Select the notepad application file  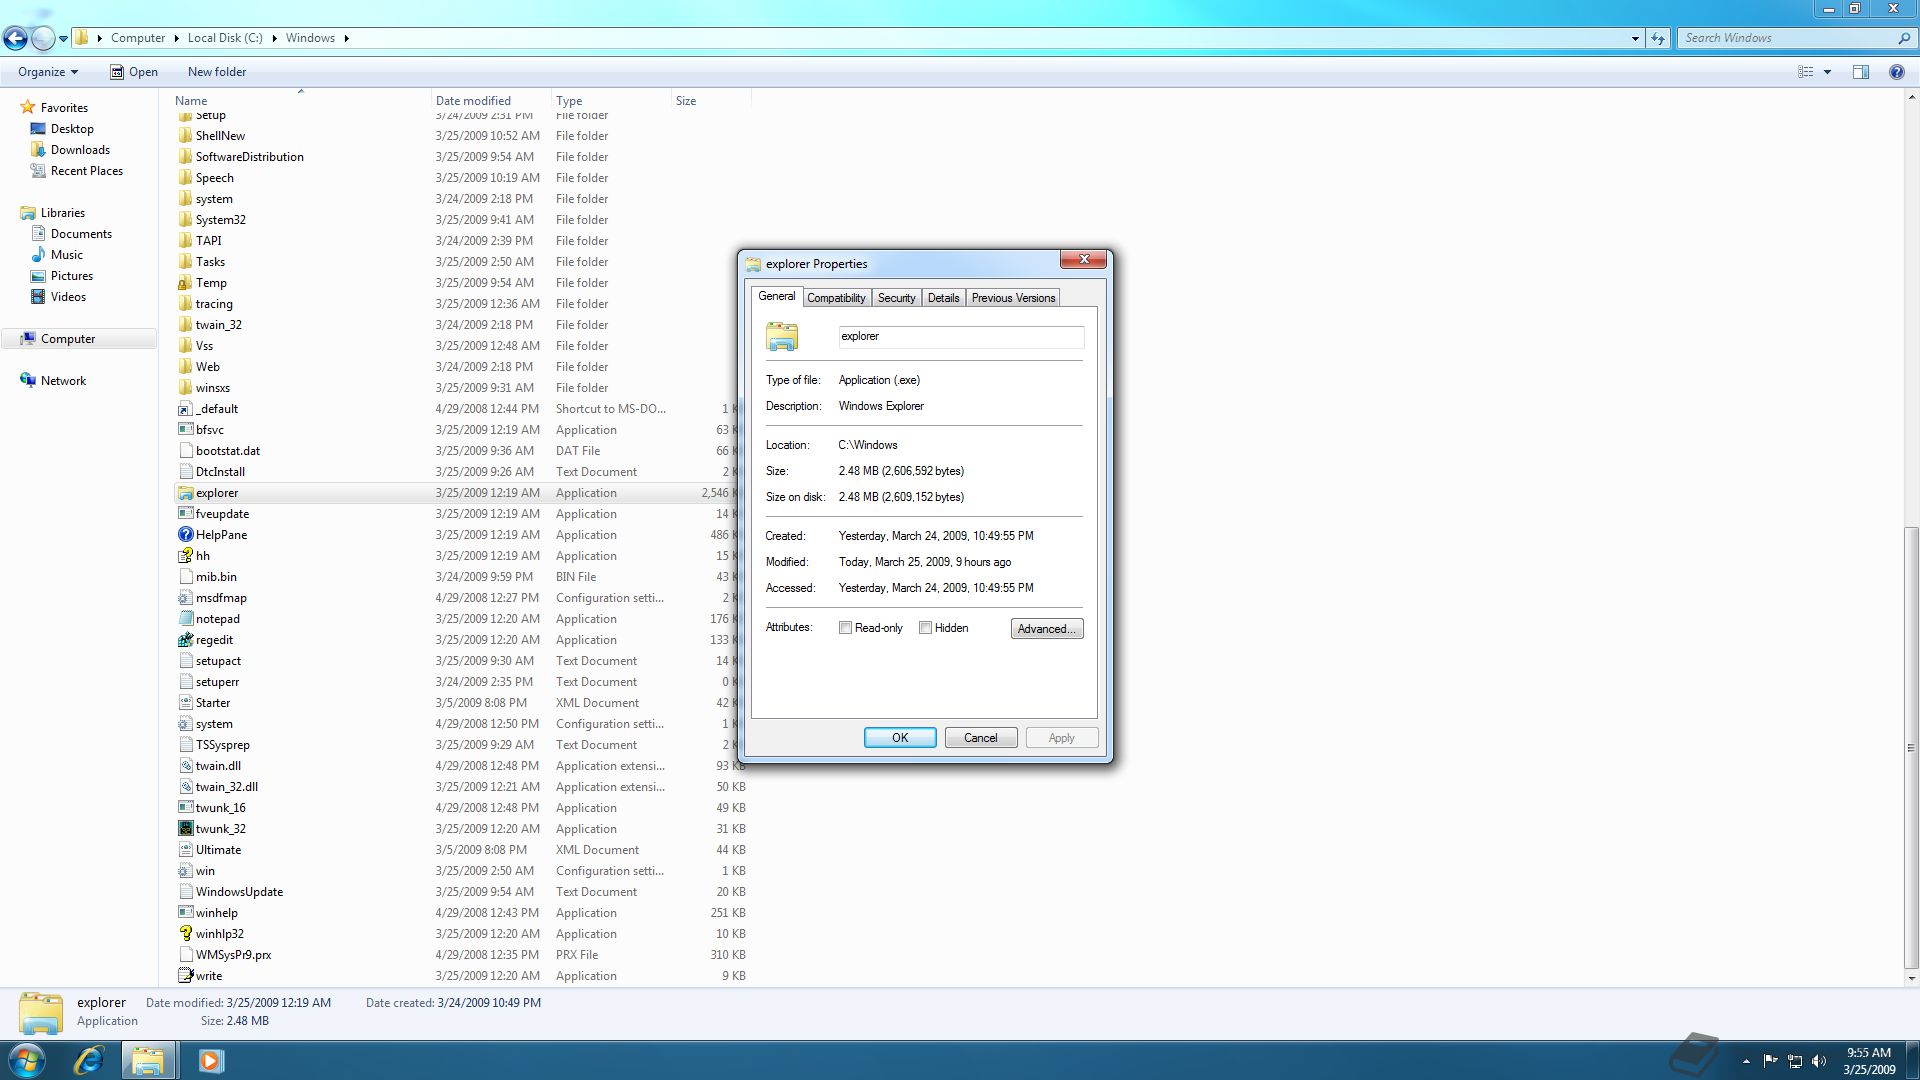click(218, 619)
